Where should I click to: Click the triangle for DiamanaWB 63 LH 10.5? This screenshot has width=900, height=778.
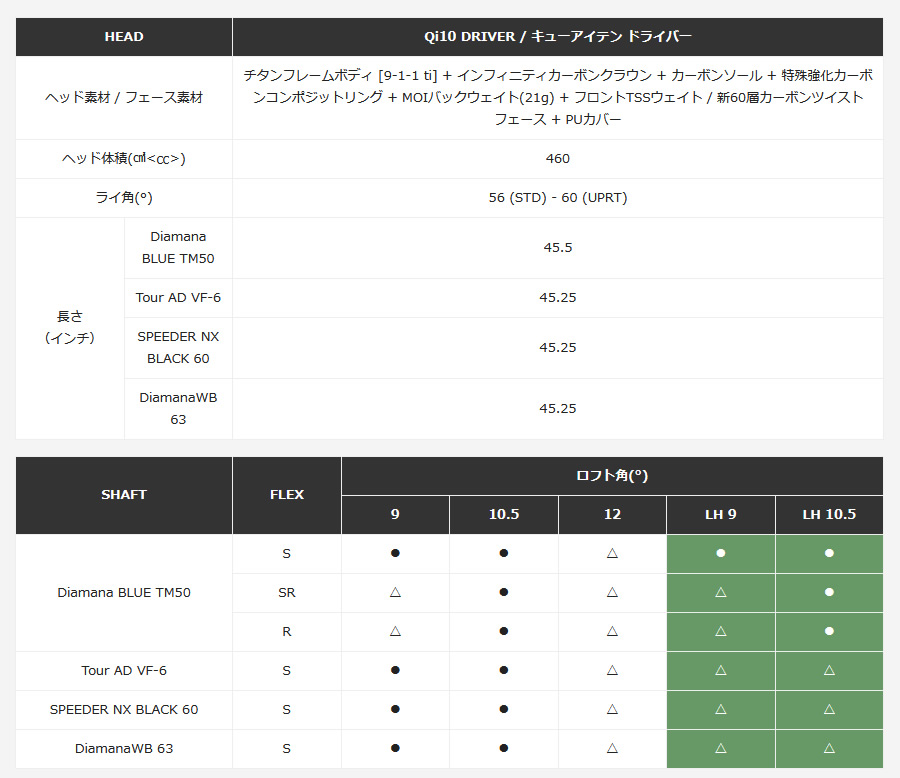point(829,749)
